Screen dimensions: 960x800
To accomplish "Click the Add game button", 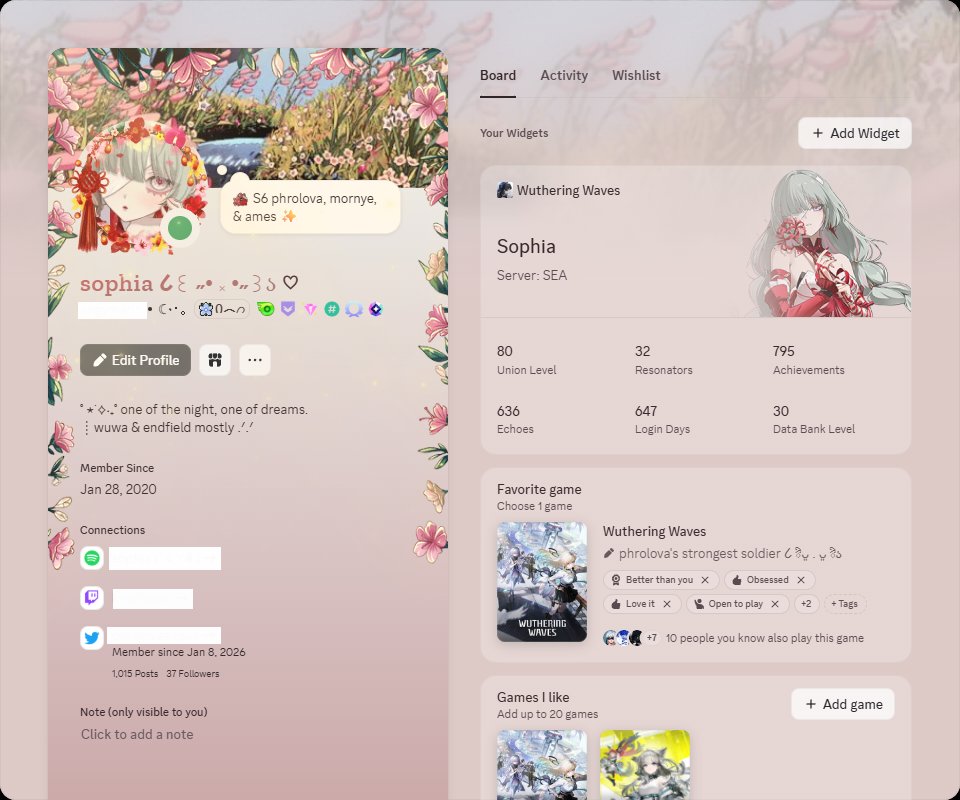I will click(x=842, y=704).
